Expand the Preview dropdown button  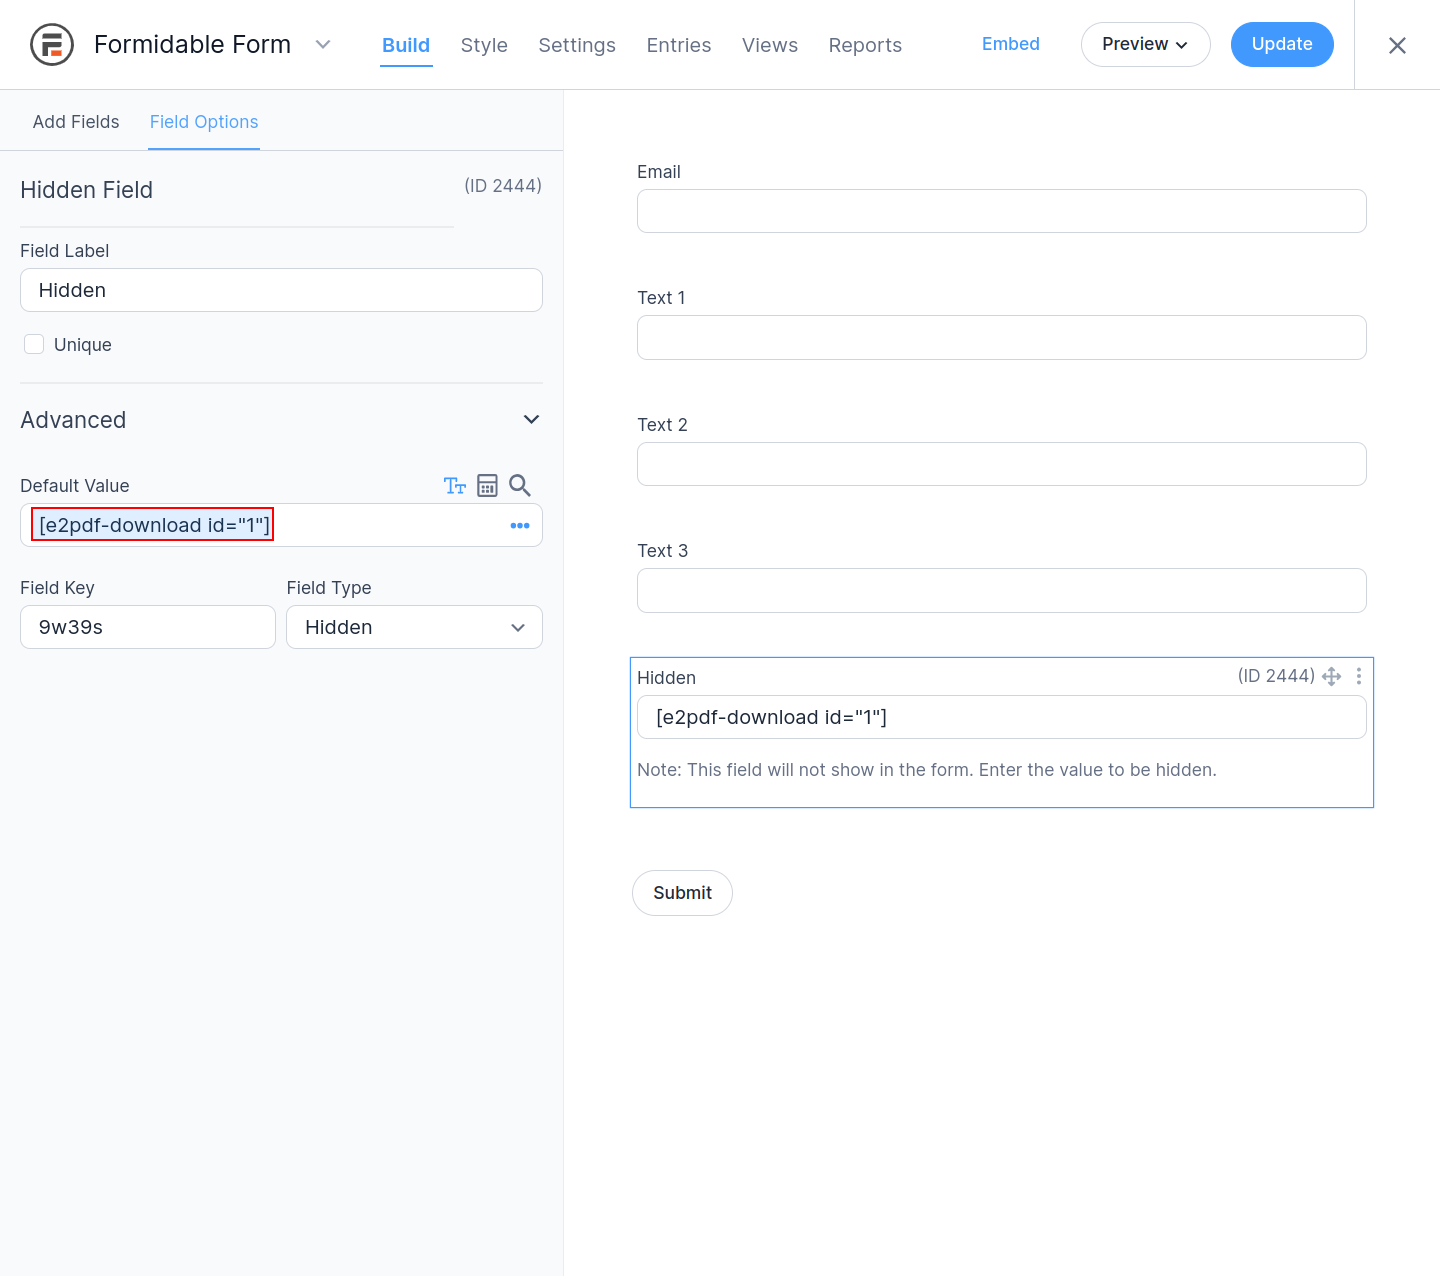tap(1145, 45)
